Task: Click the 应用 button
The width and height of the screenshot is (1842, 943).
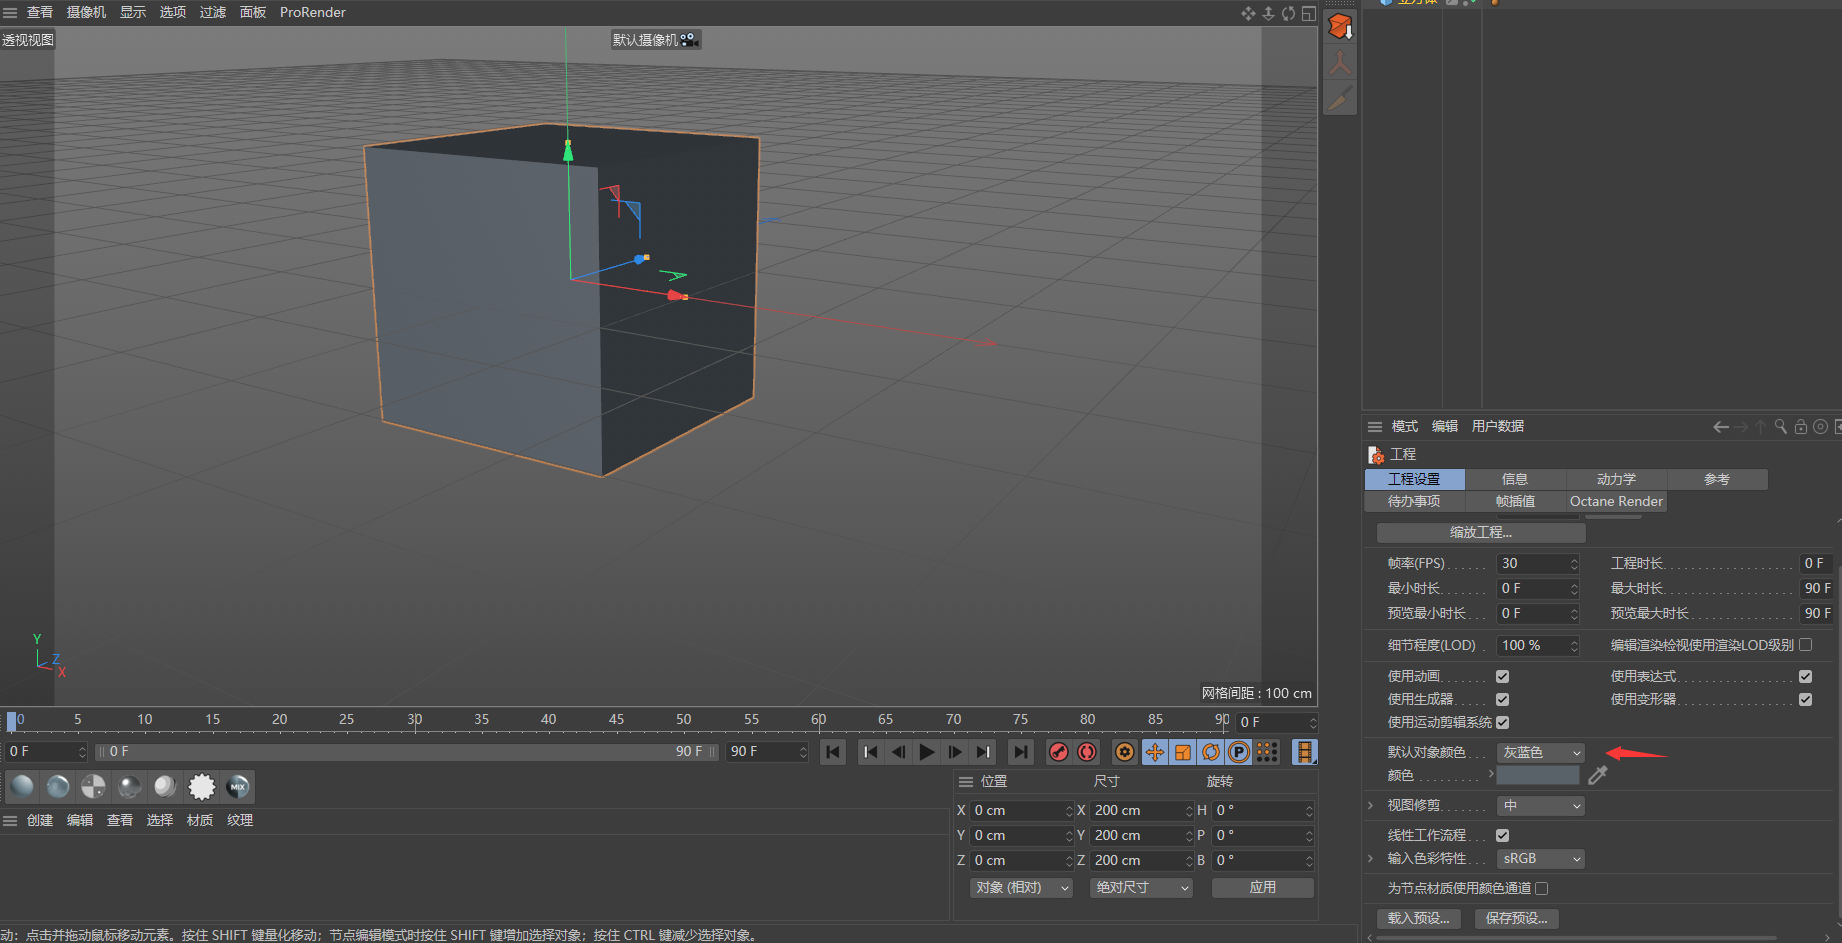Action: [1263, 888]
